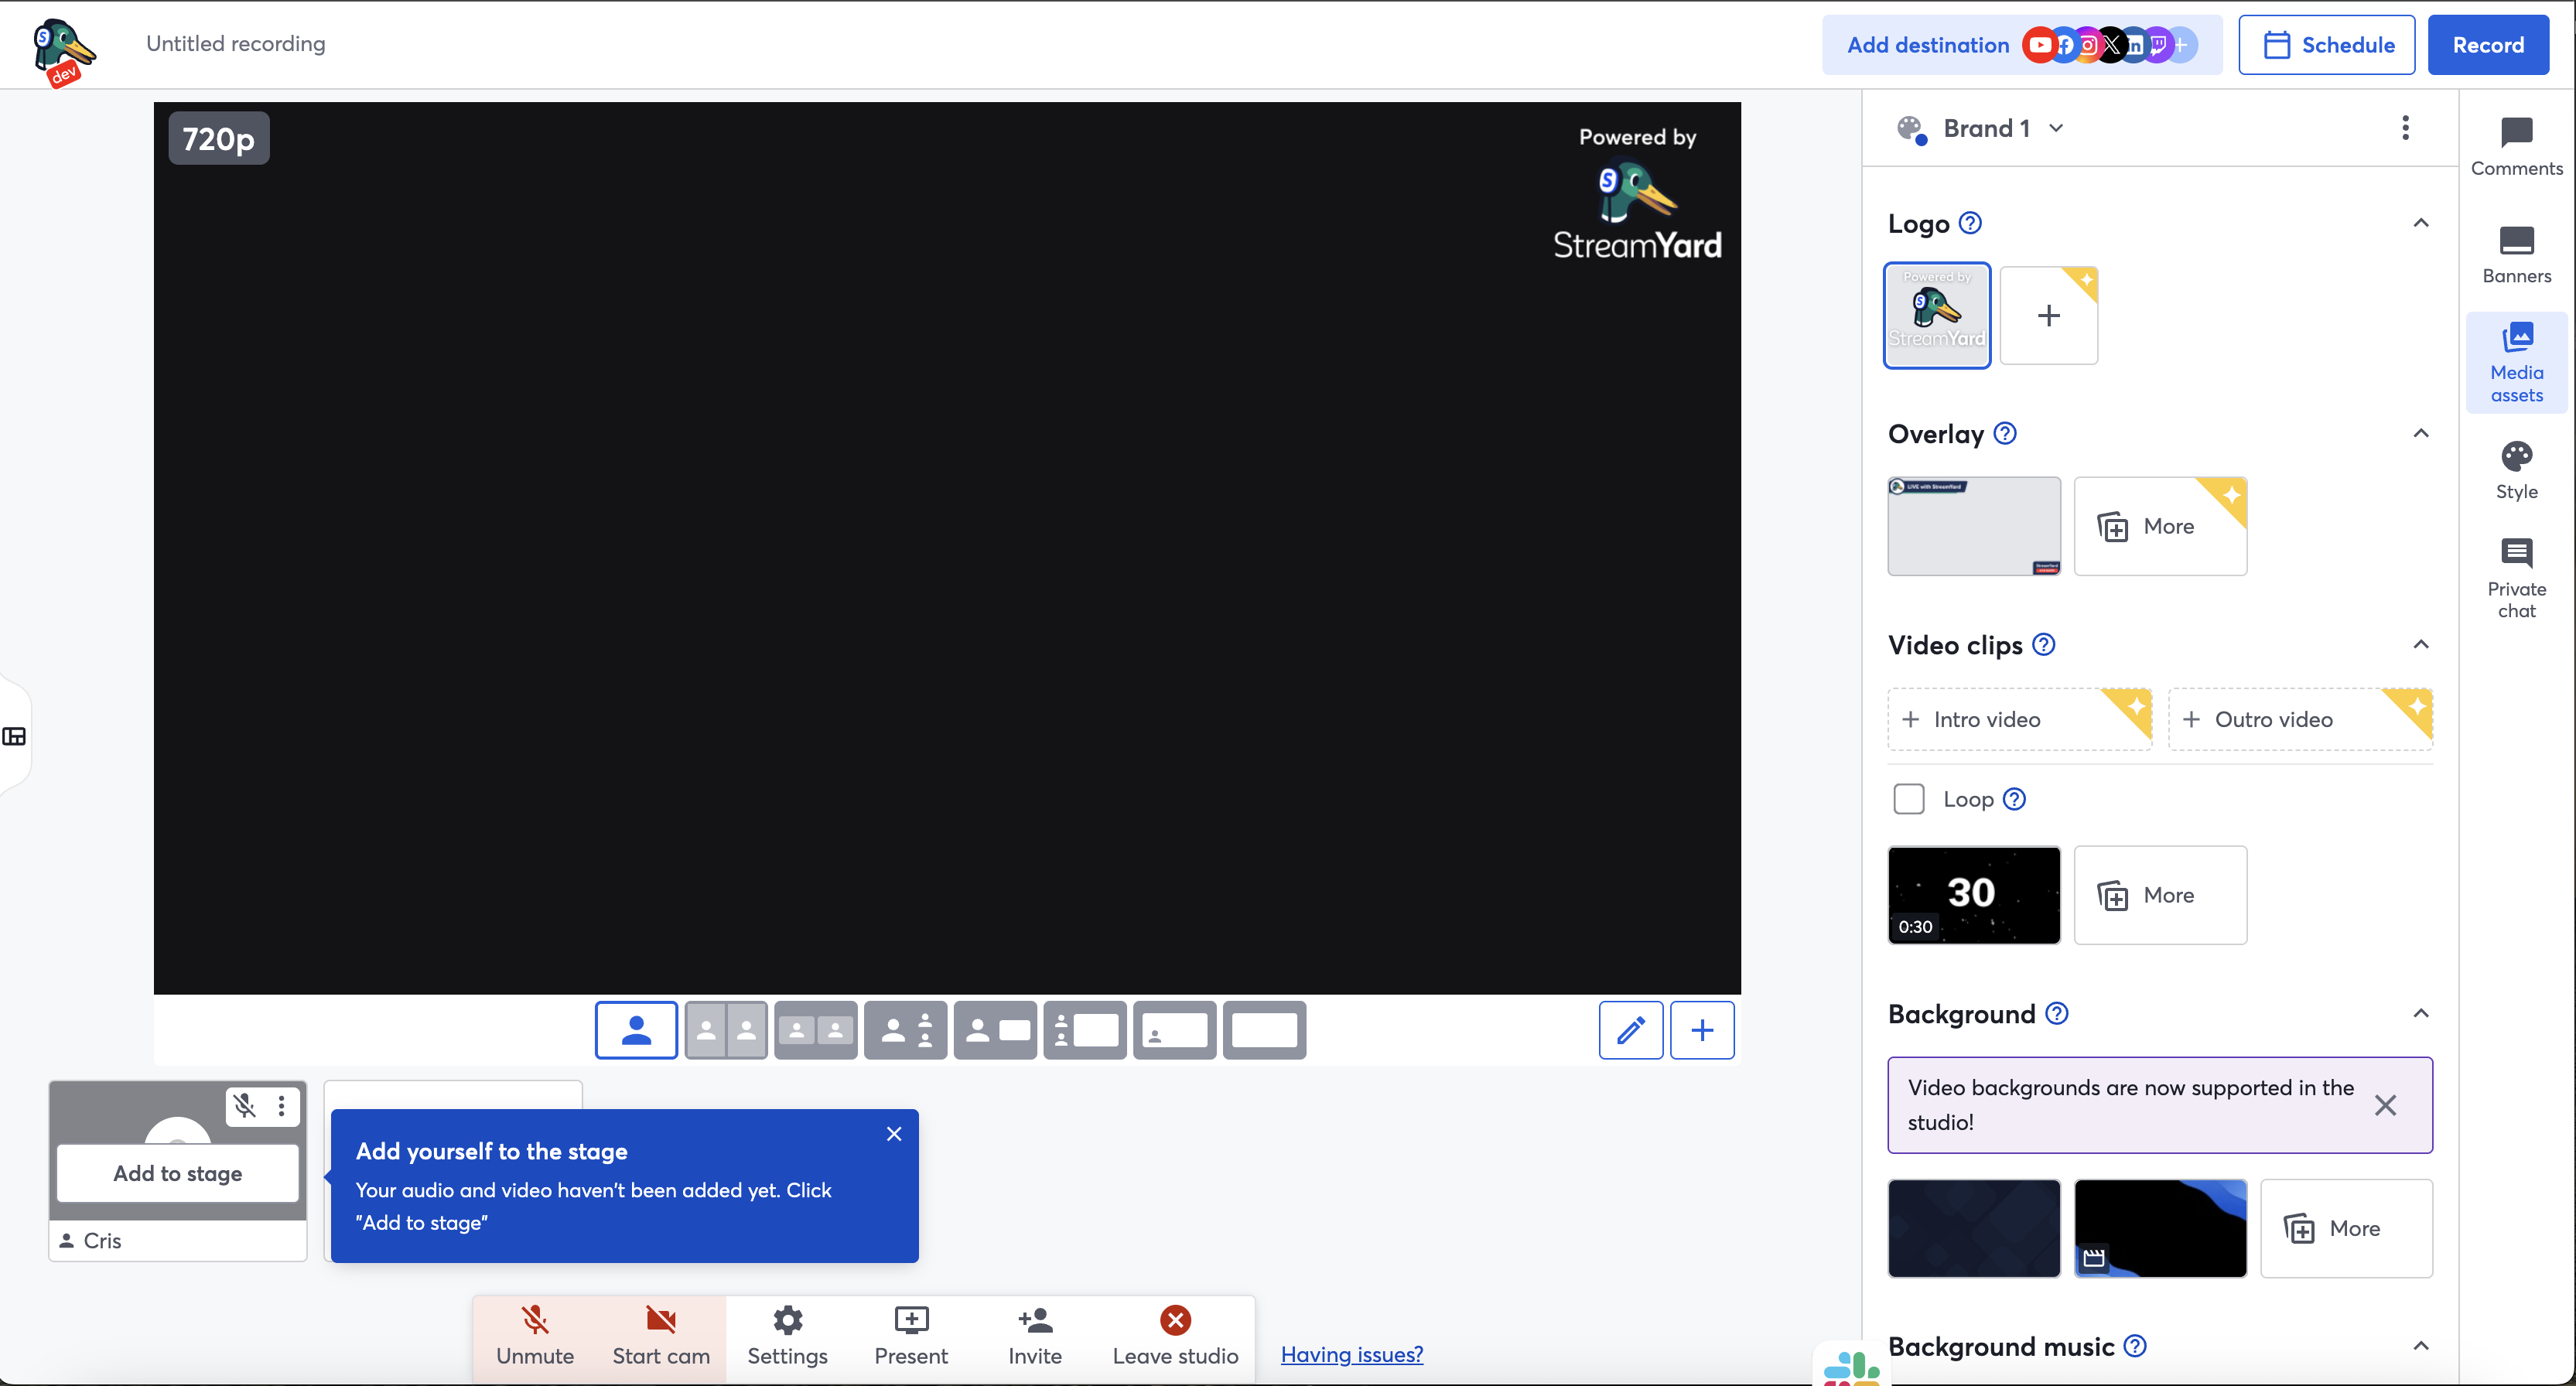2576x1386 pixels.
Task: Click the Background help question icon
Action: [x=2057, y=1013]
